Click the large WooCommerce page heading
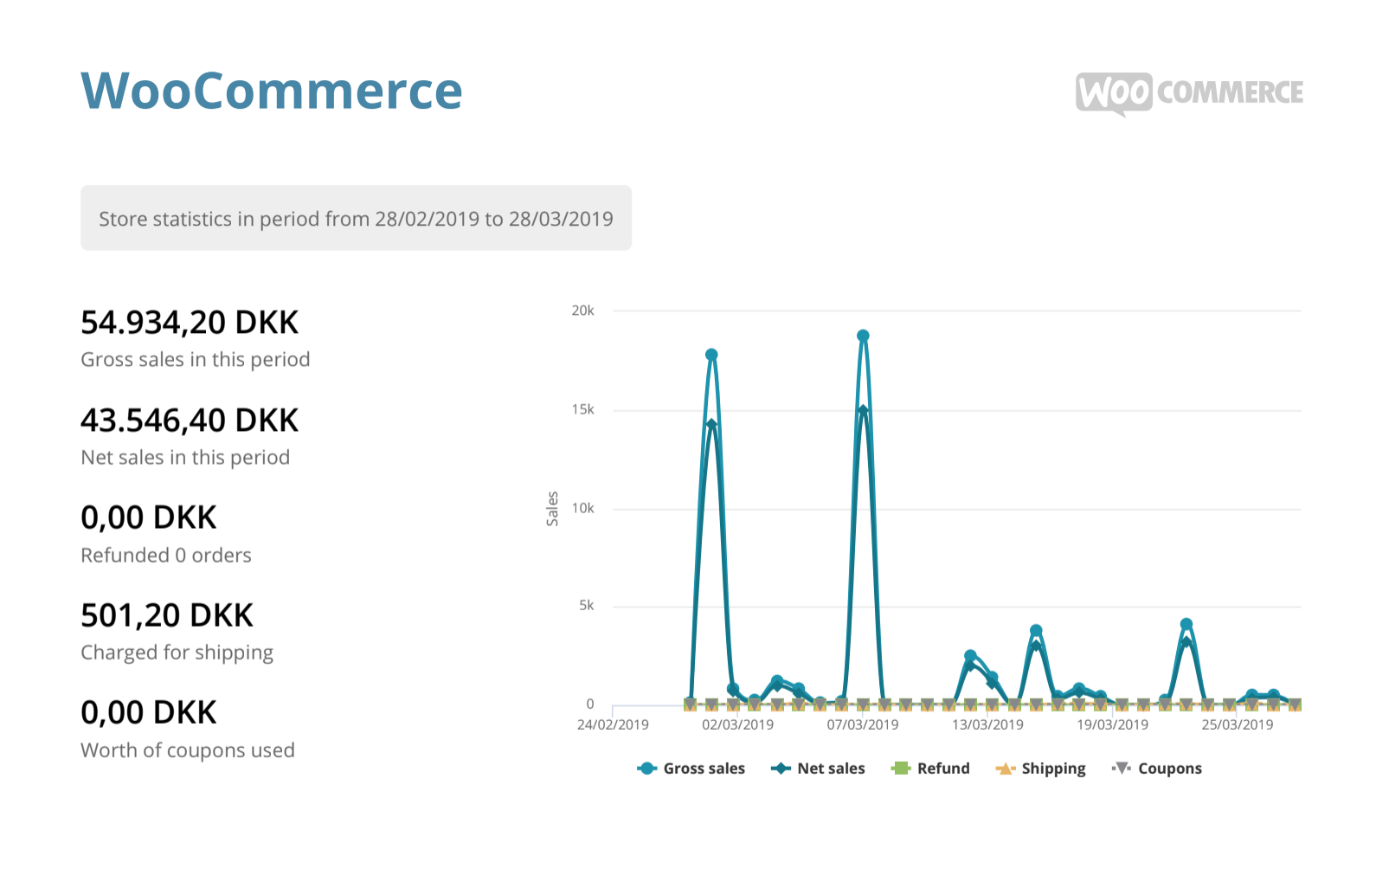 click(271, 90)
